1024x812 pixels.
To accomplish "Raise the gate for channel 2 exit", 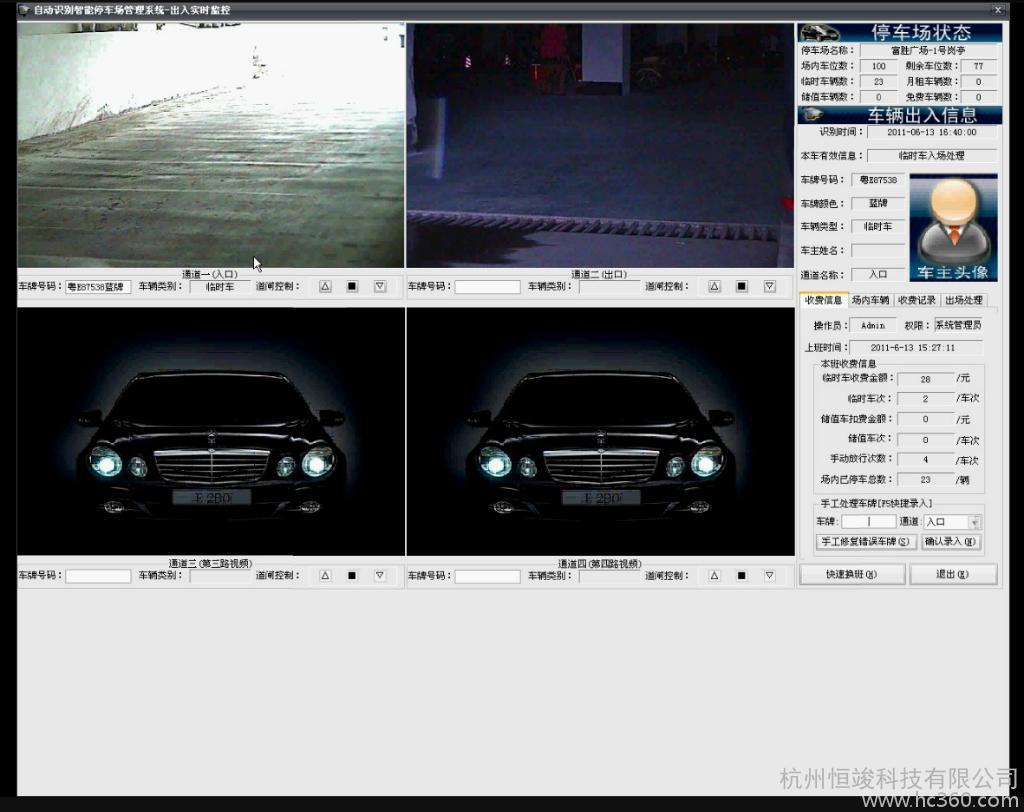I will (714, 286).
